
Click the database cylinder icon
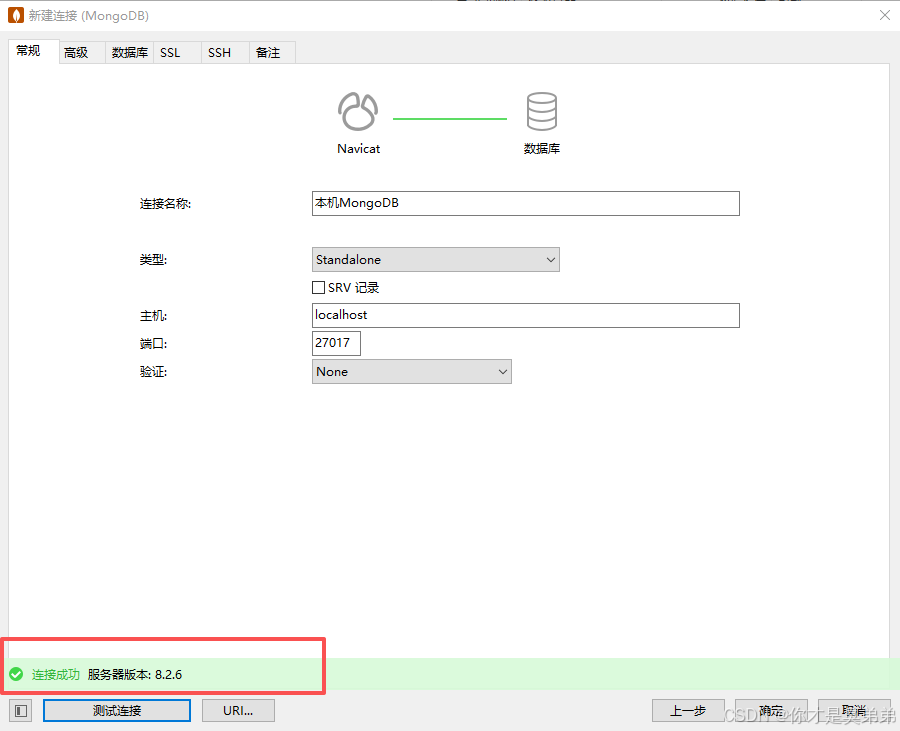click(541, 111)
